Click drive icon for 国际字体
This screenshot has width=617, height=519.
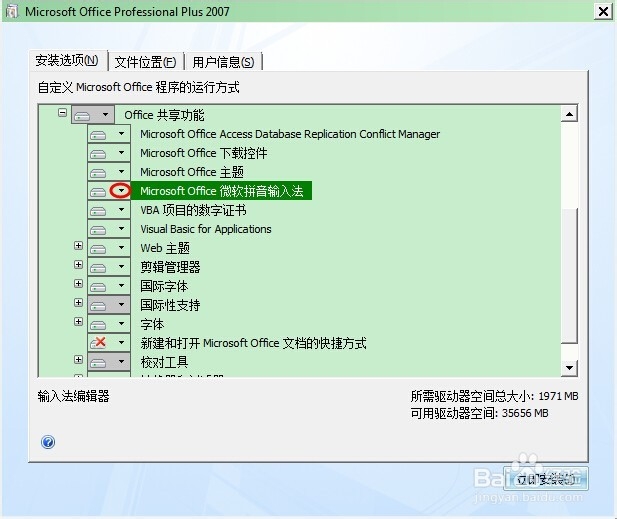[98, 287]
